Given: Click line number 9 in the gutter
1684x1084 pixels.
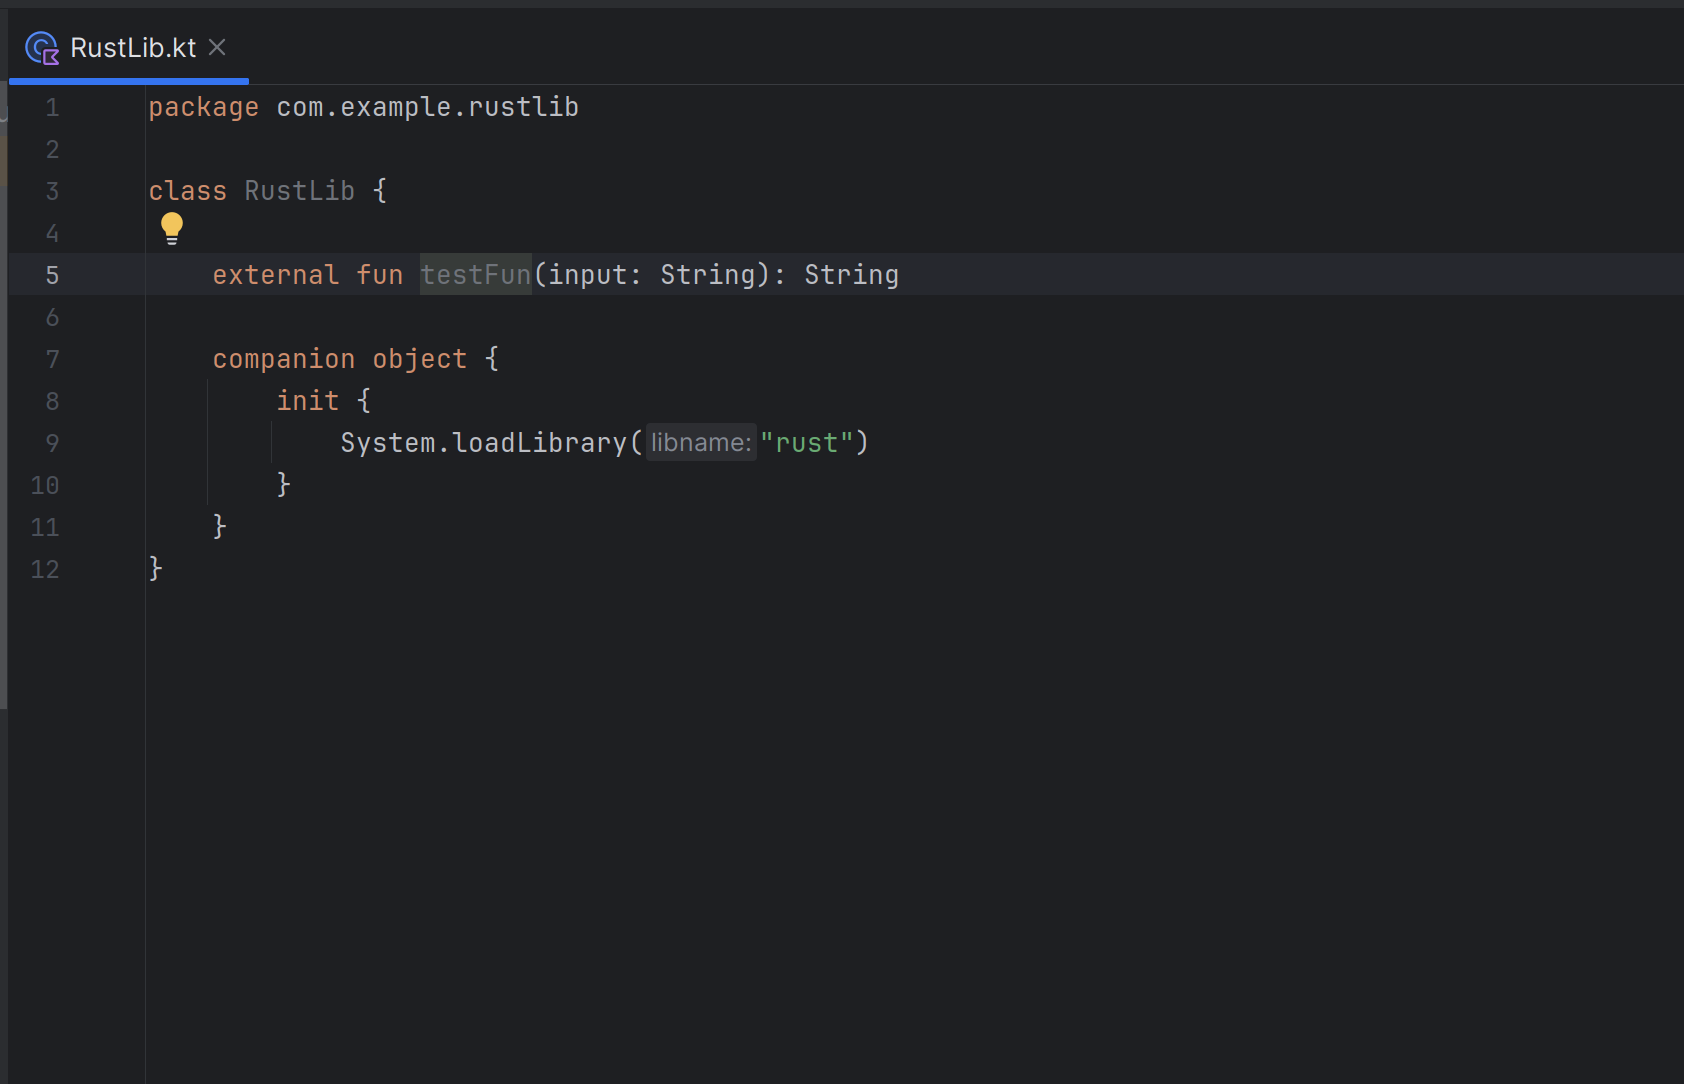Looking at the screenshot, I should tap(52, 443).
